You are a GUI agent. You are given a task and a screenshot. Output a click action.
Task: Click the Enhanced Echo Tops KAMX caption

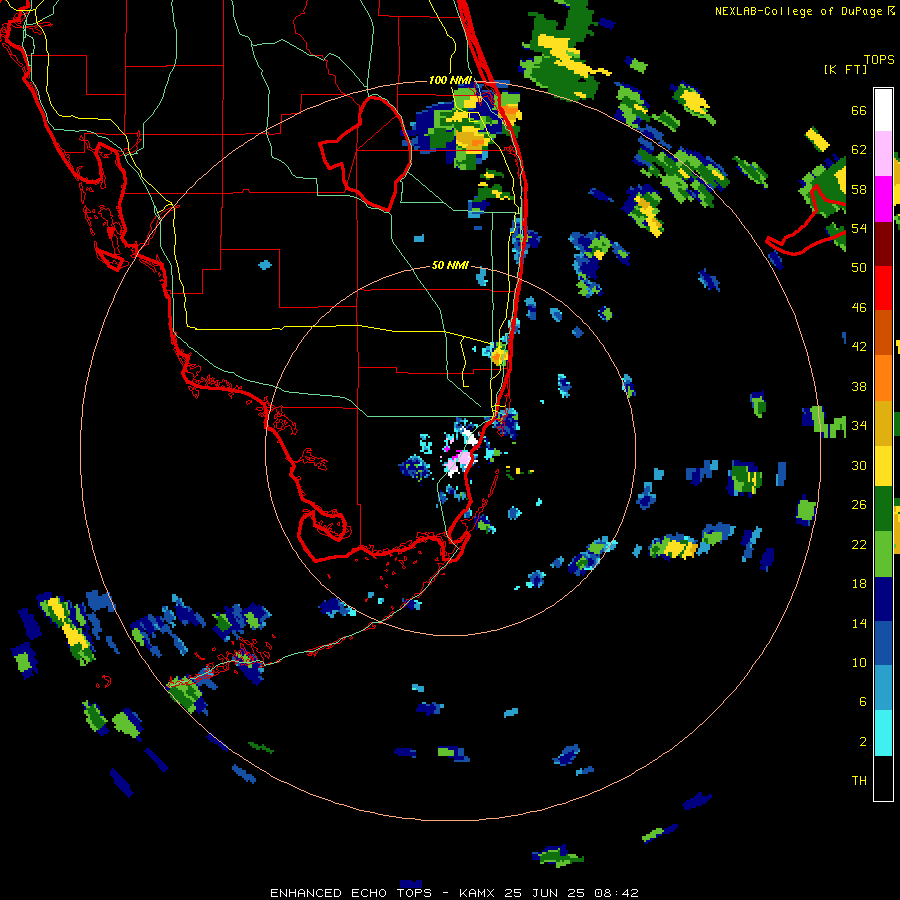tap(454, 893)
